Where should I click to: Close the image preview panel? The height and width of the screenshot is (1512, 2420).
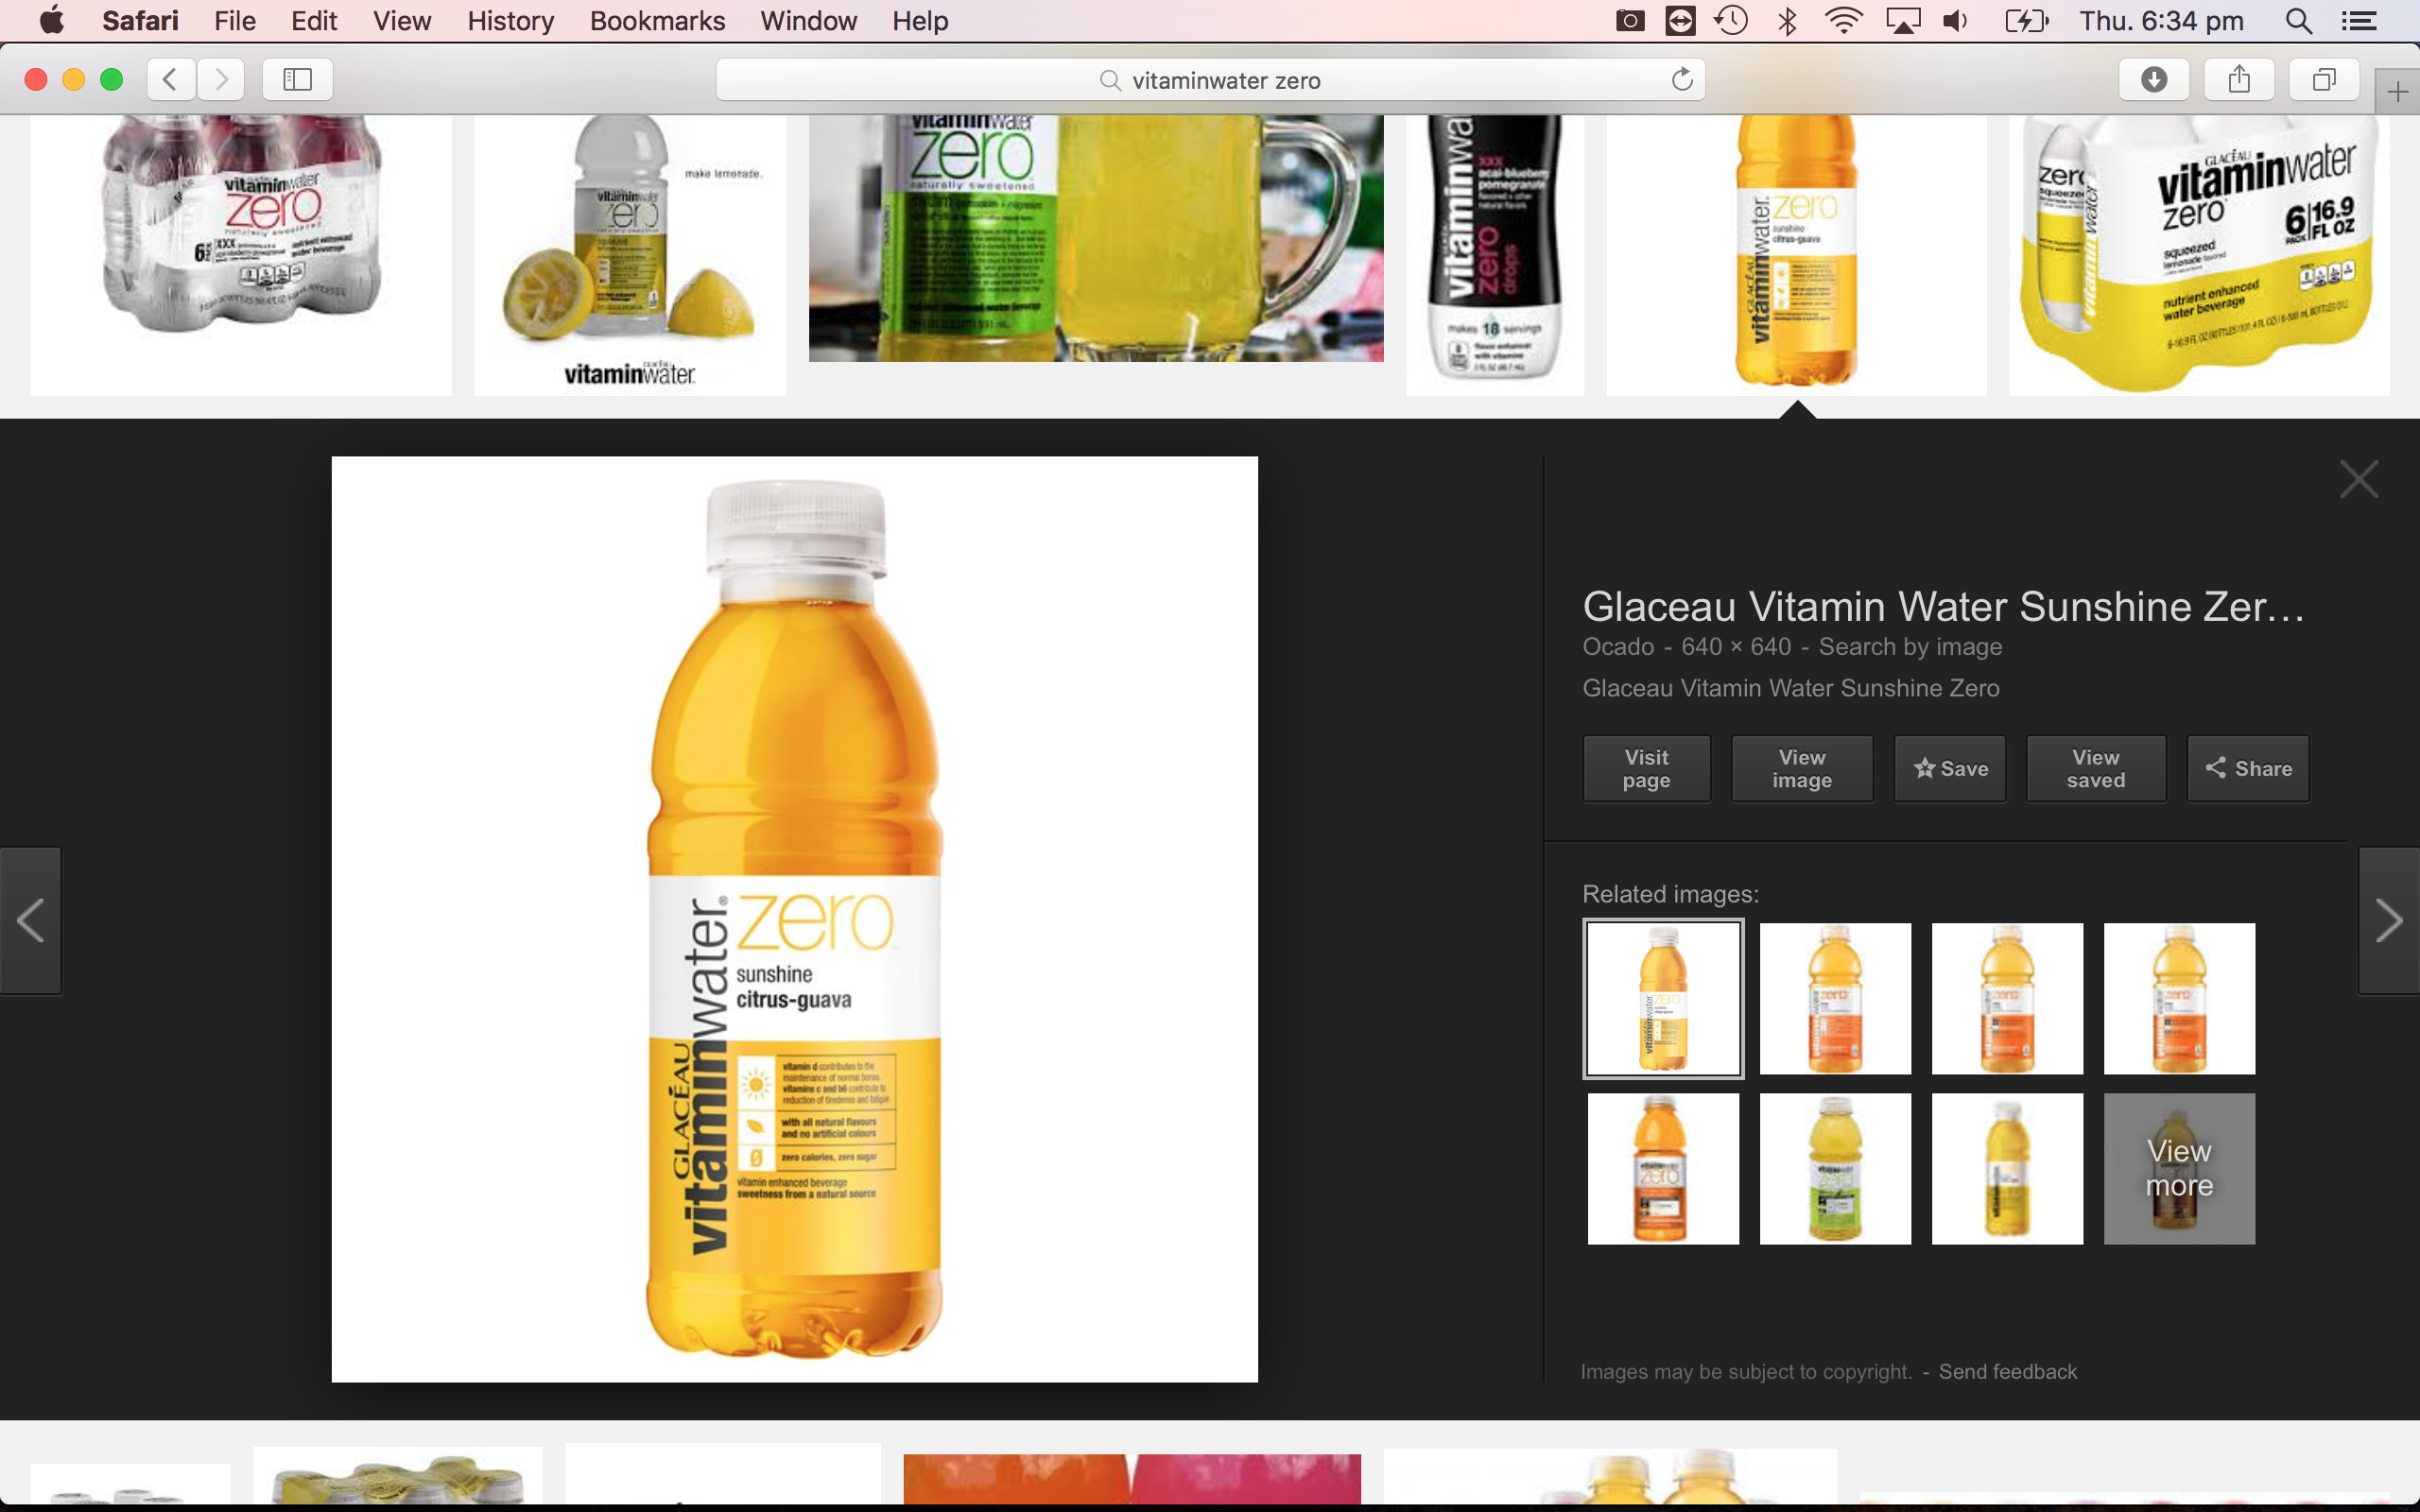pos(2358,480)
